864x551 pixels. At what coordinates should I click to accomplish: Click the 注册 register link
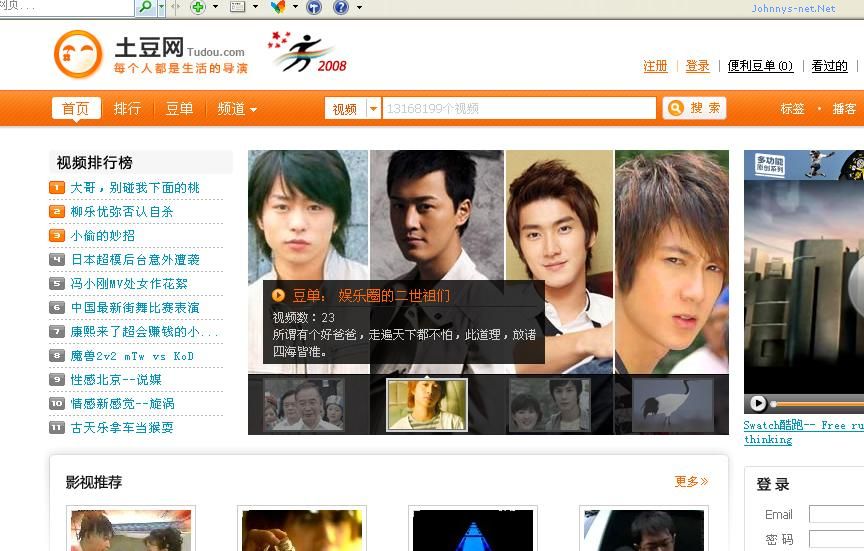point(655,66)
